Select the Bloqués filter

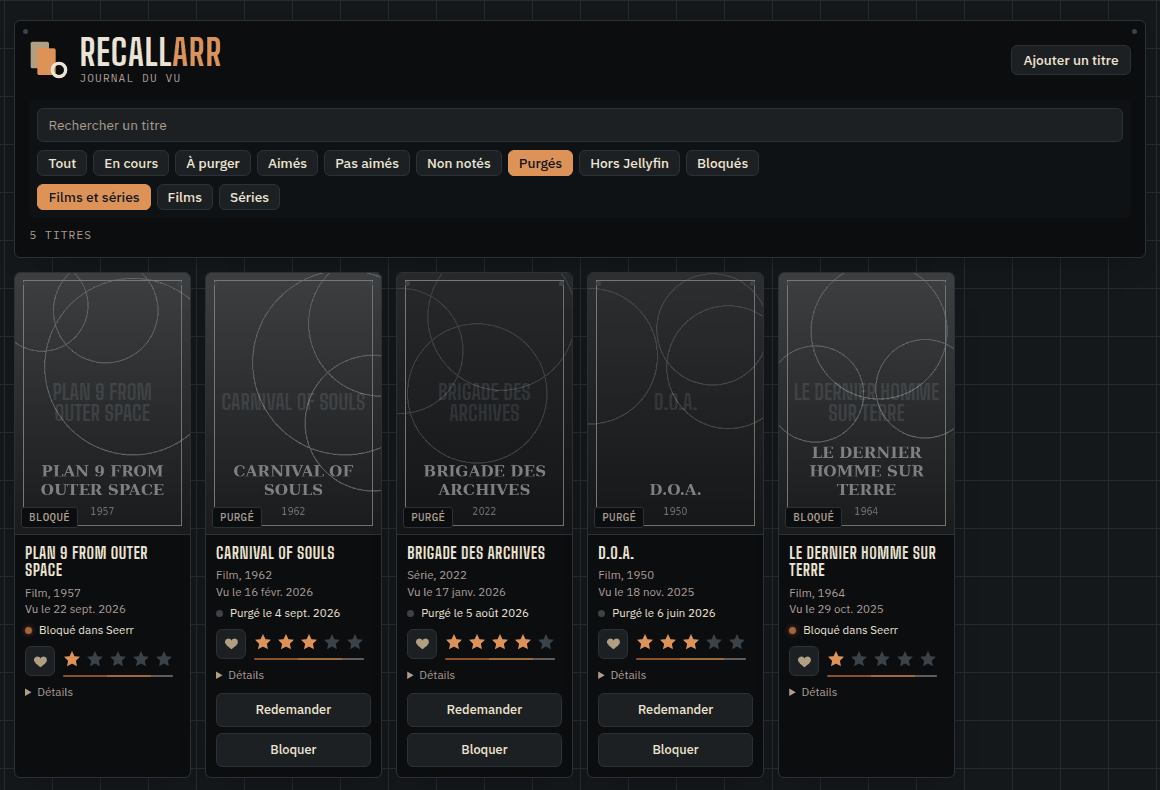(722, 163)
